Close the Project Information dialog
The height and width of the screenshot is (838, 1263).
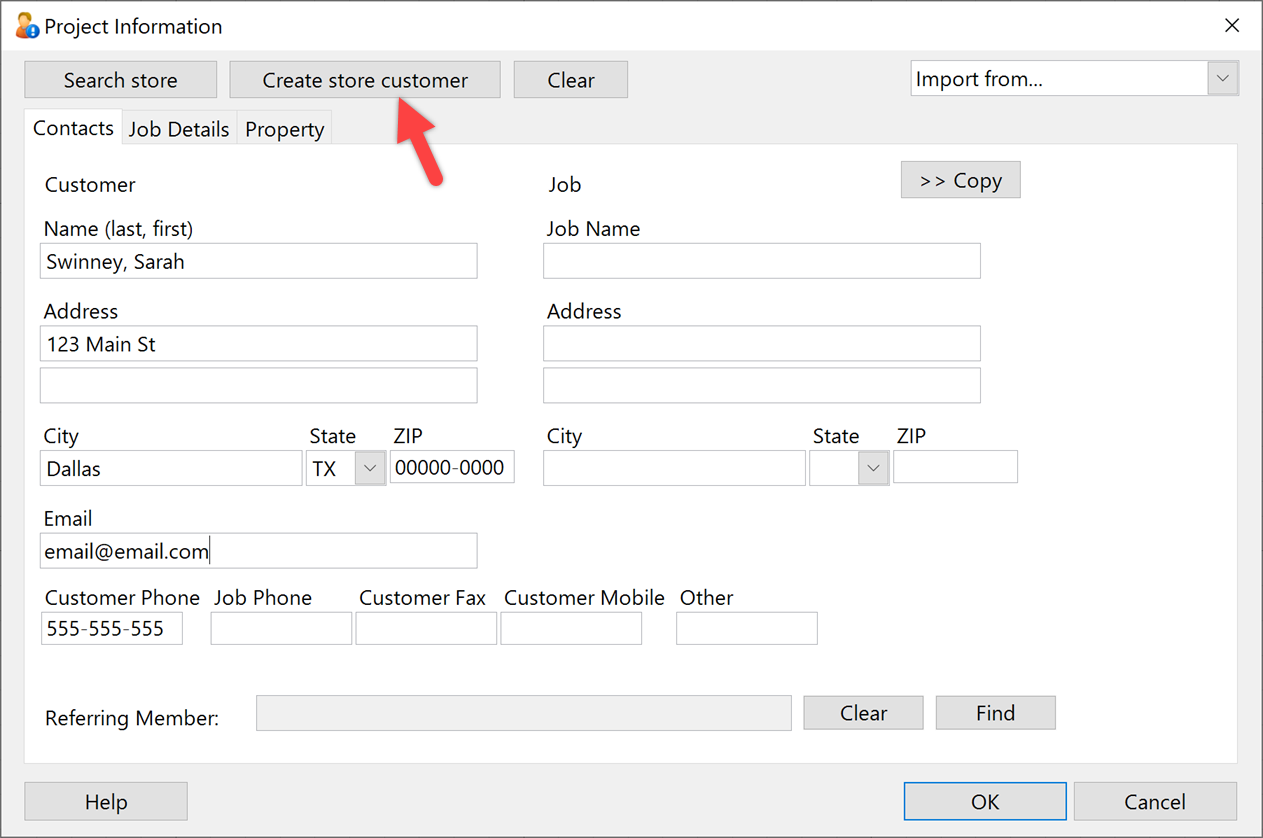tap(1232, 26)
